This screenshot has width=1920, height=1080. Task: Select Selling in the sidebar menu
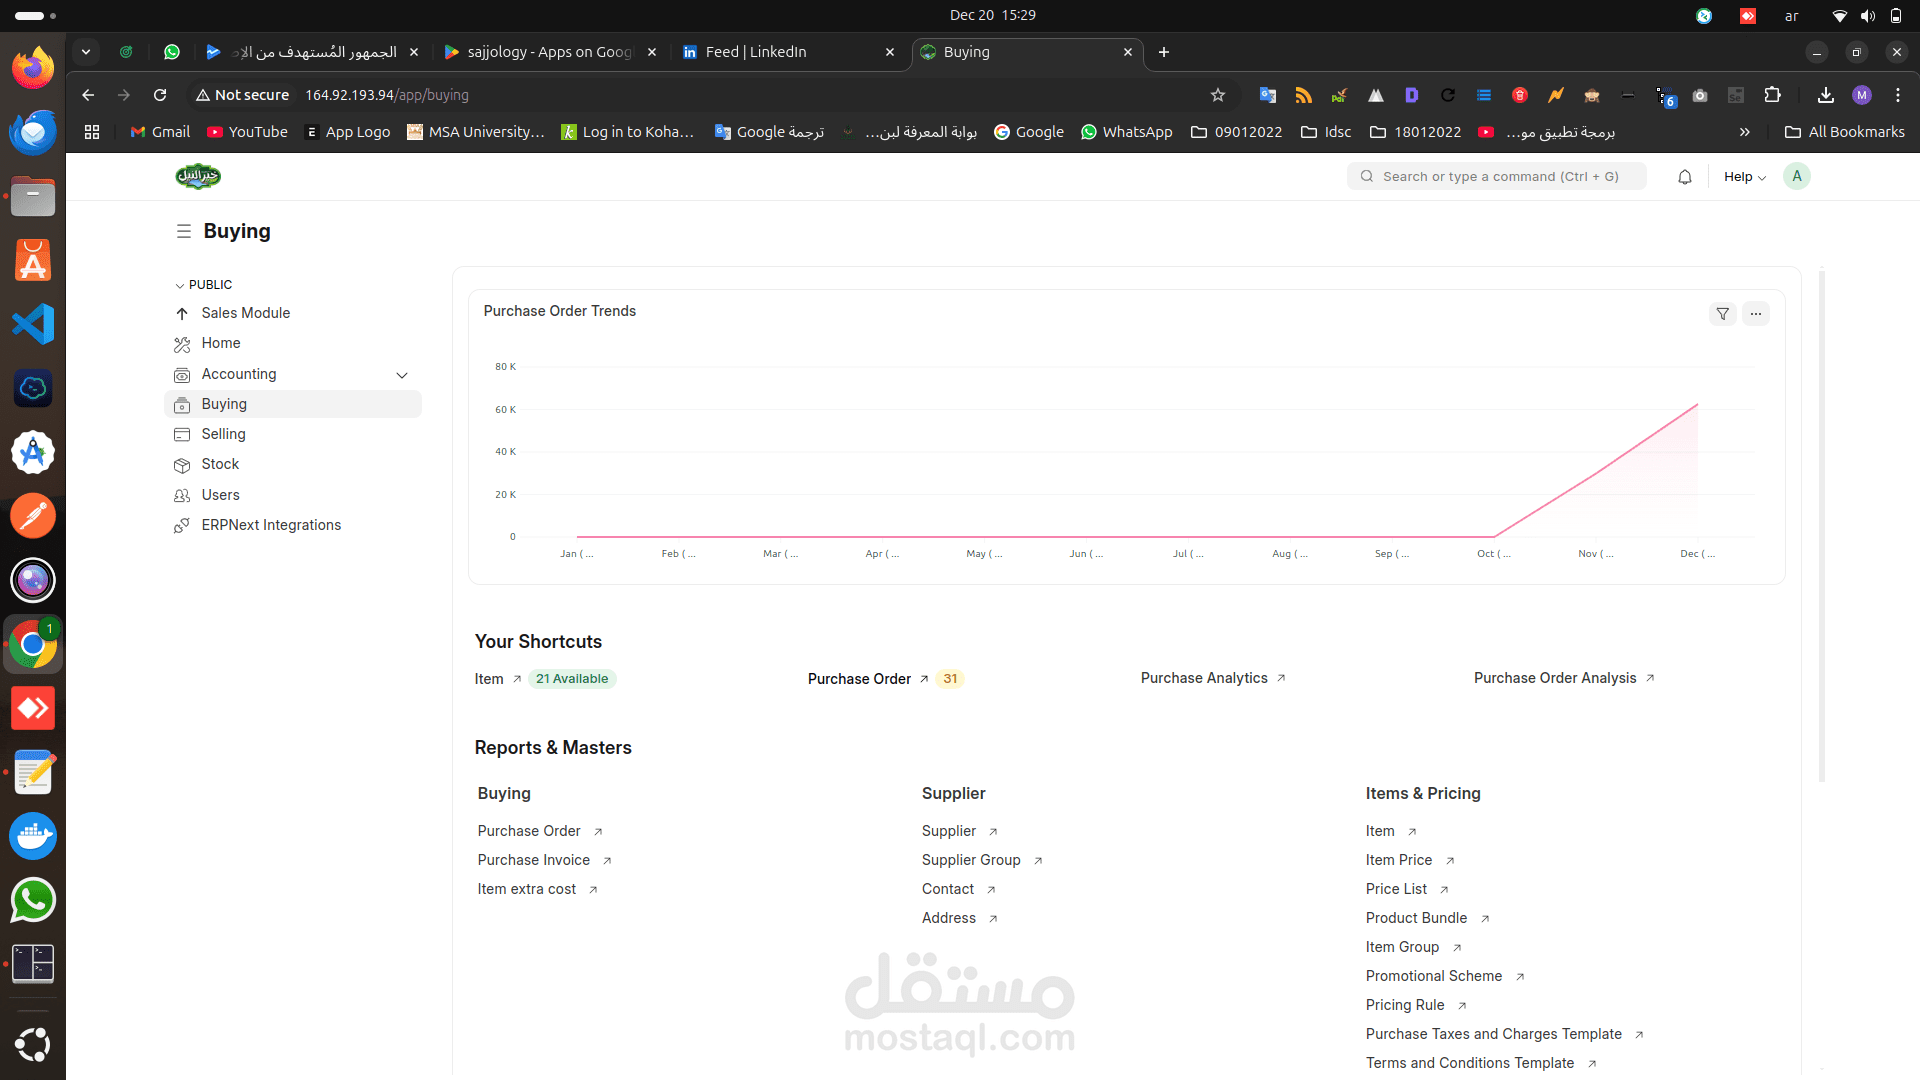224,434
